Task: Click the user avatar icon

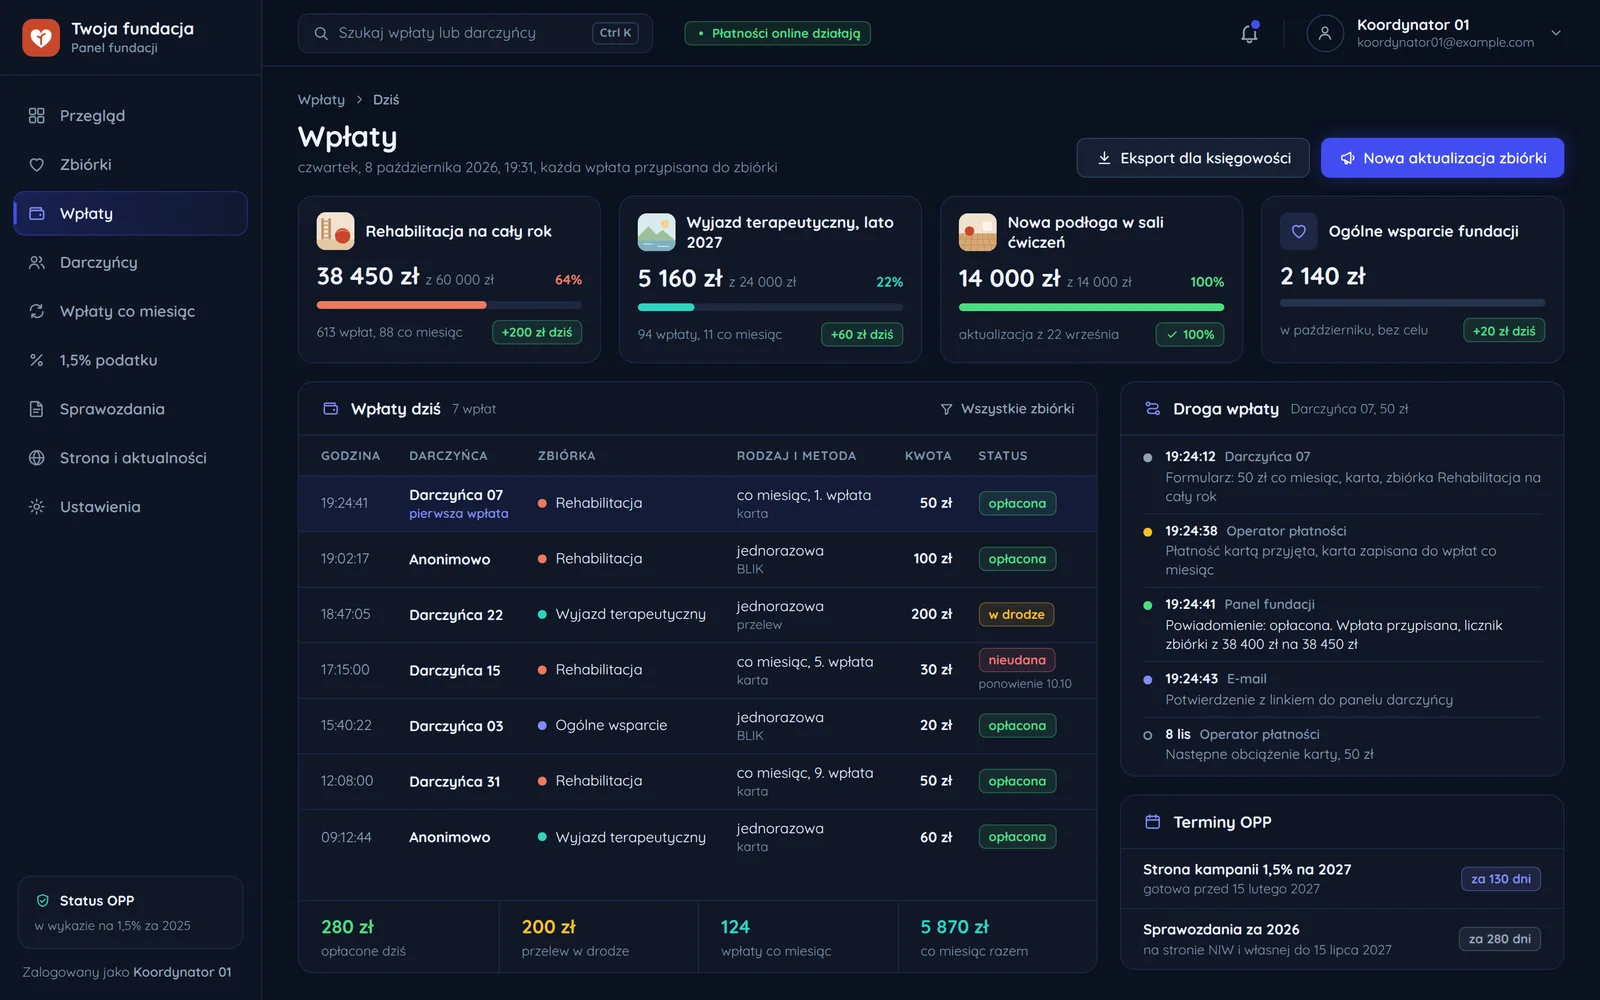Action: pos(1325,33)
